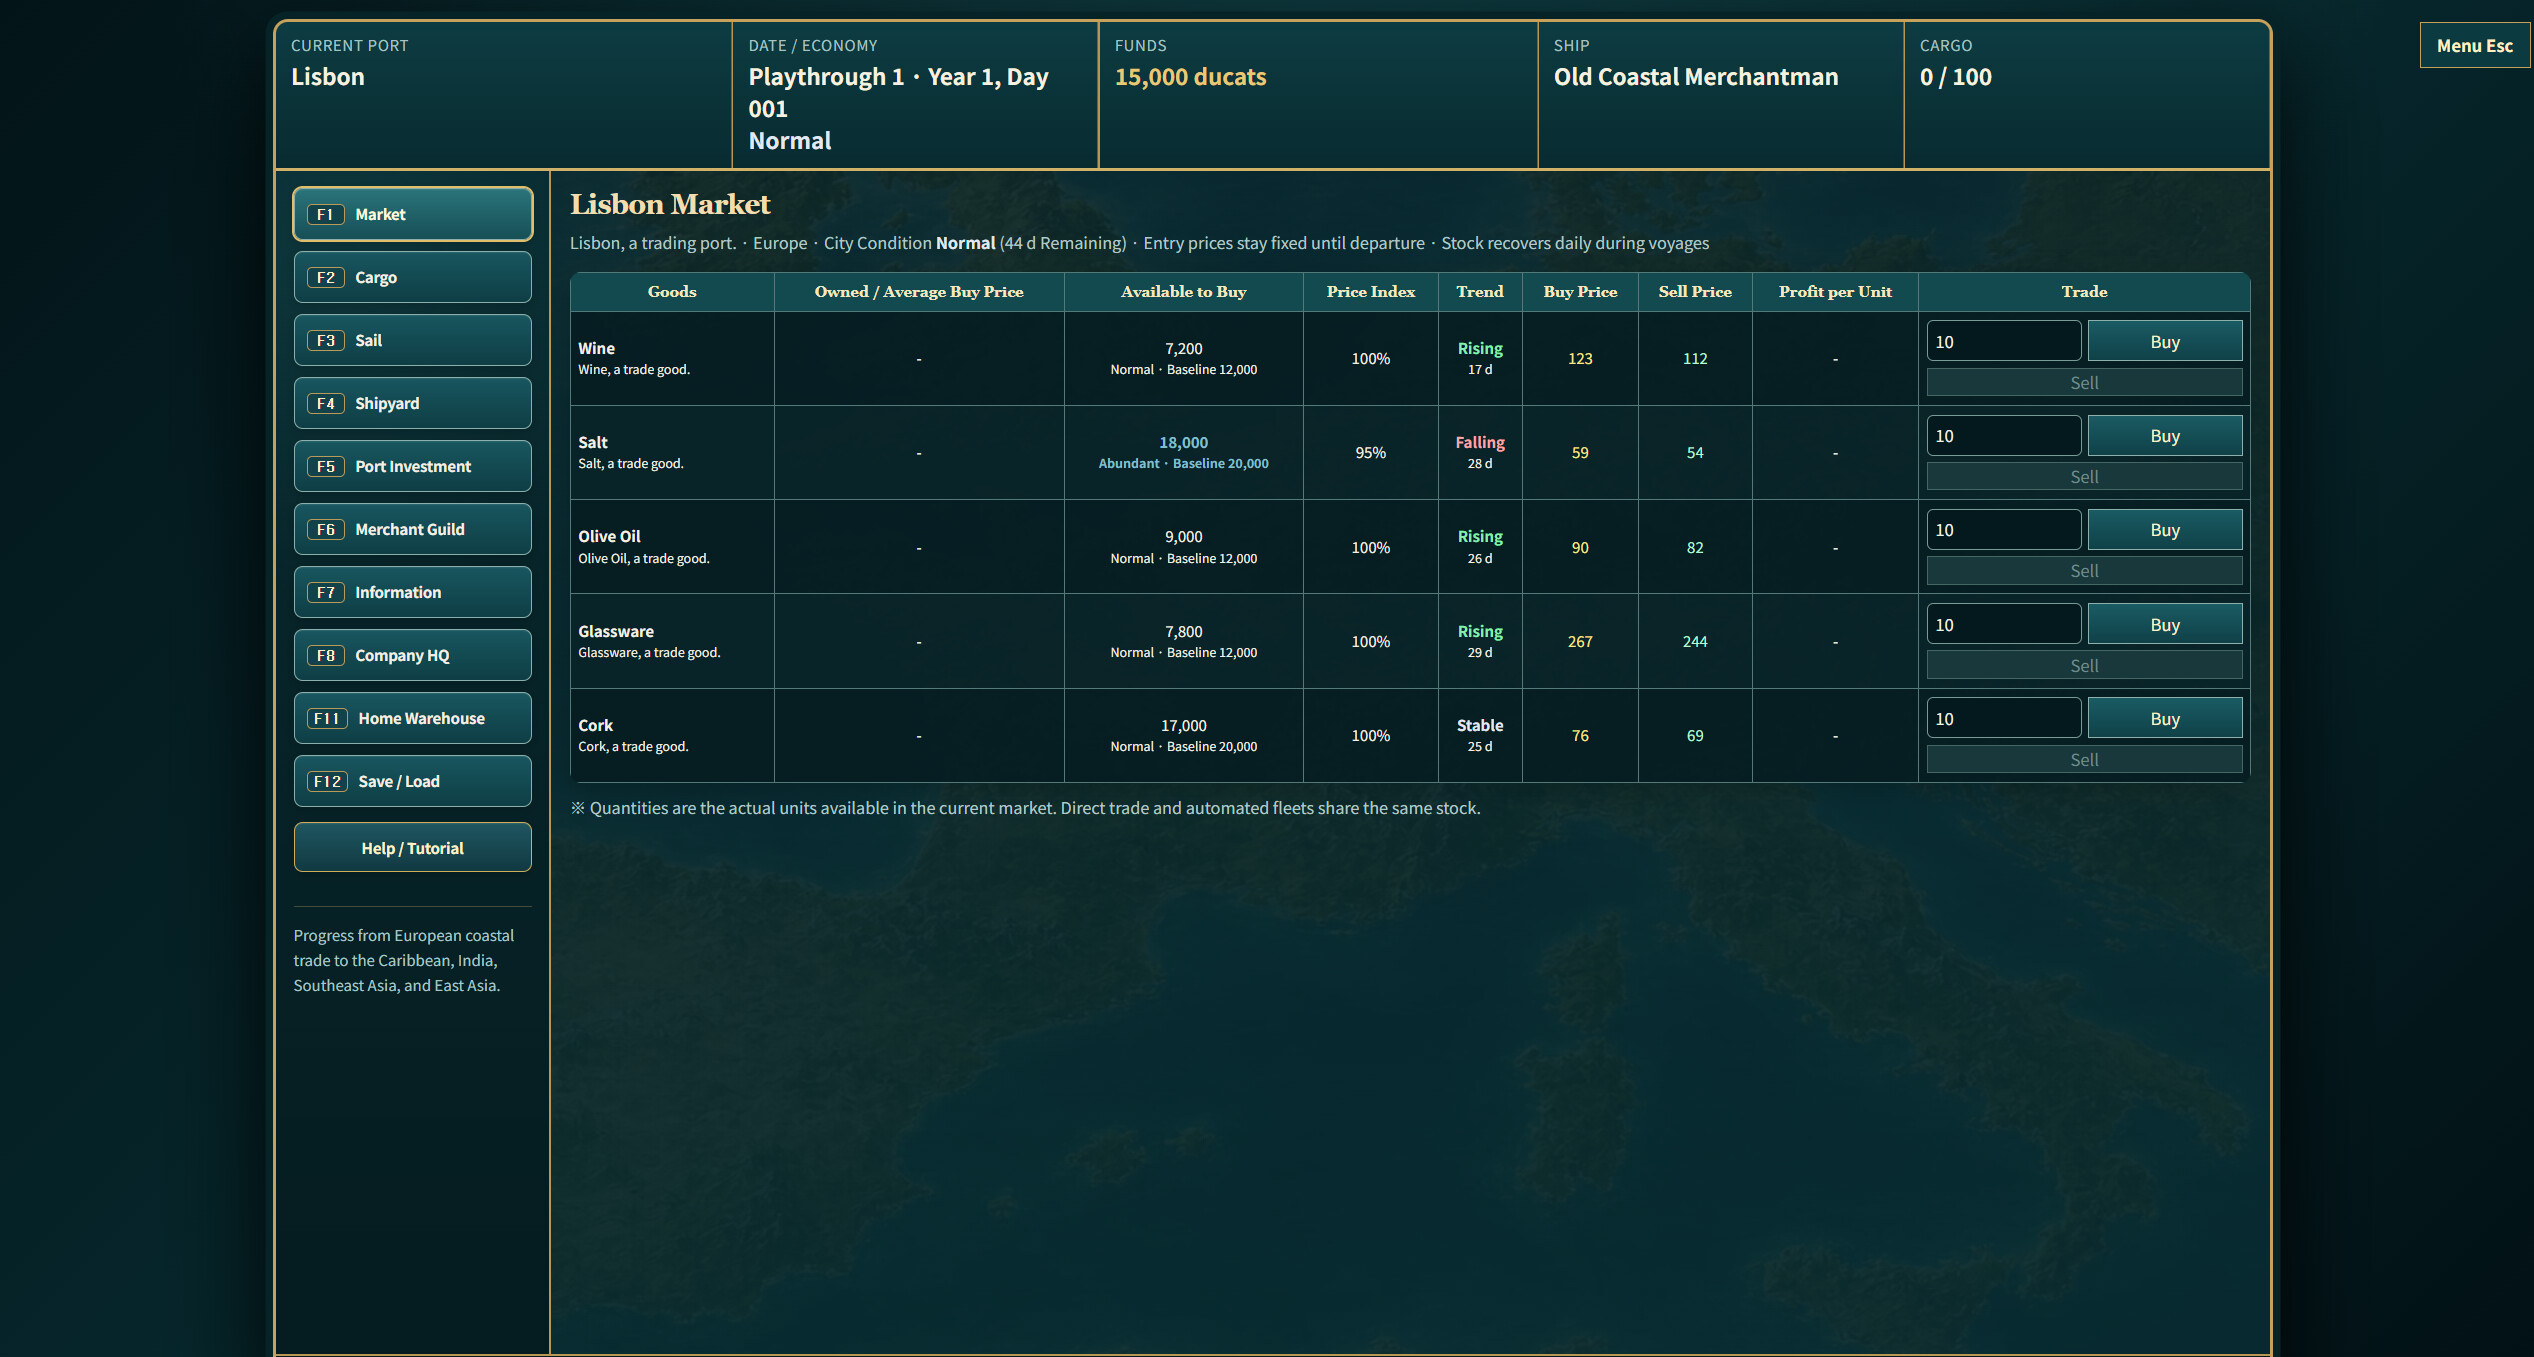Focus the Wine trade quantity field
2534x1357 pixels.
(2003, 342)
